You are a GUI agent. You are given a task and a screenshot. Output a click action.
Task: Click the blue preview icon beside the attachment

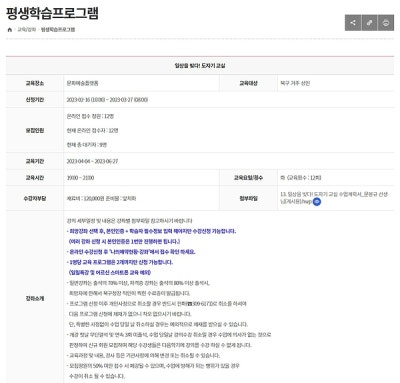tap(317, 202)
